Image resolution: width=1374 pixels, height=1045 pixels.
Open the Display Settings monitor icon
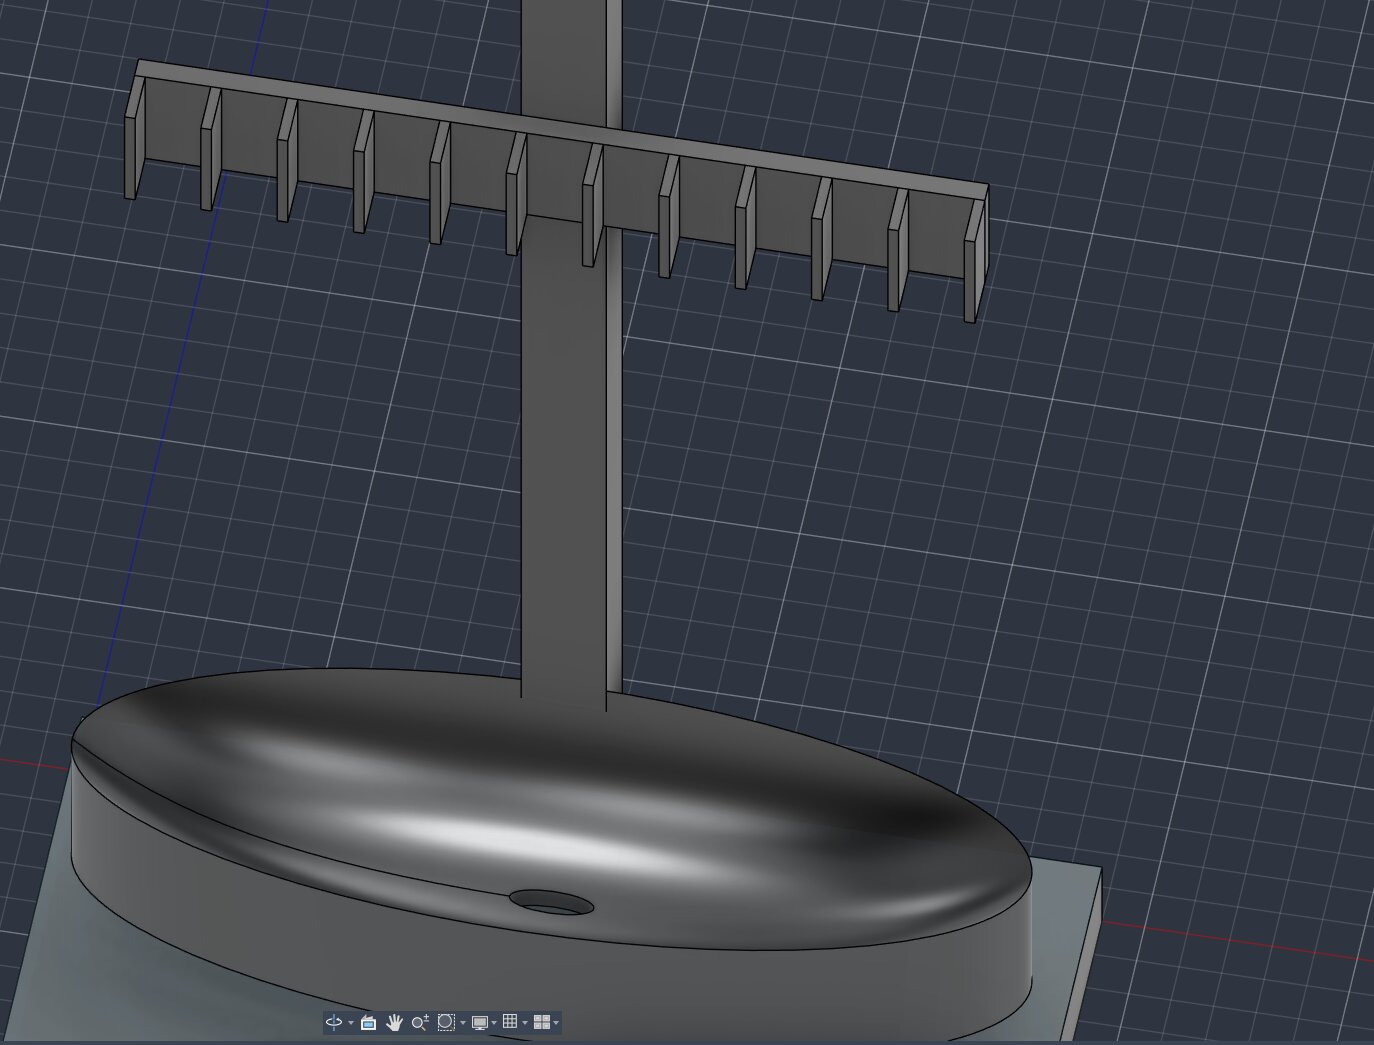[480, 1022]
